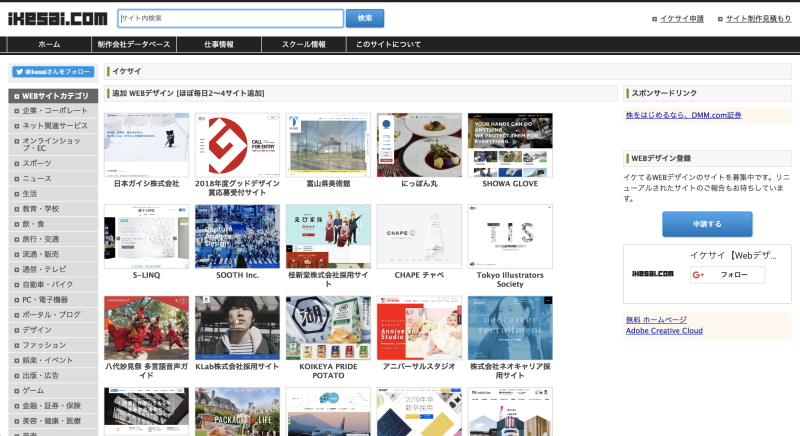
Task: Click the 富山県美術館 caption text
Action: pos(328,184)
